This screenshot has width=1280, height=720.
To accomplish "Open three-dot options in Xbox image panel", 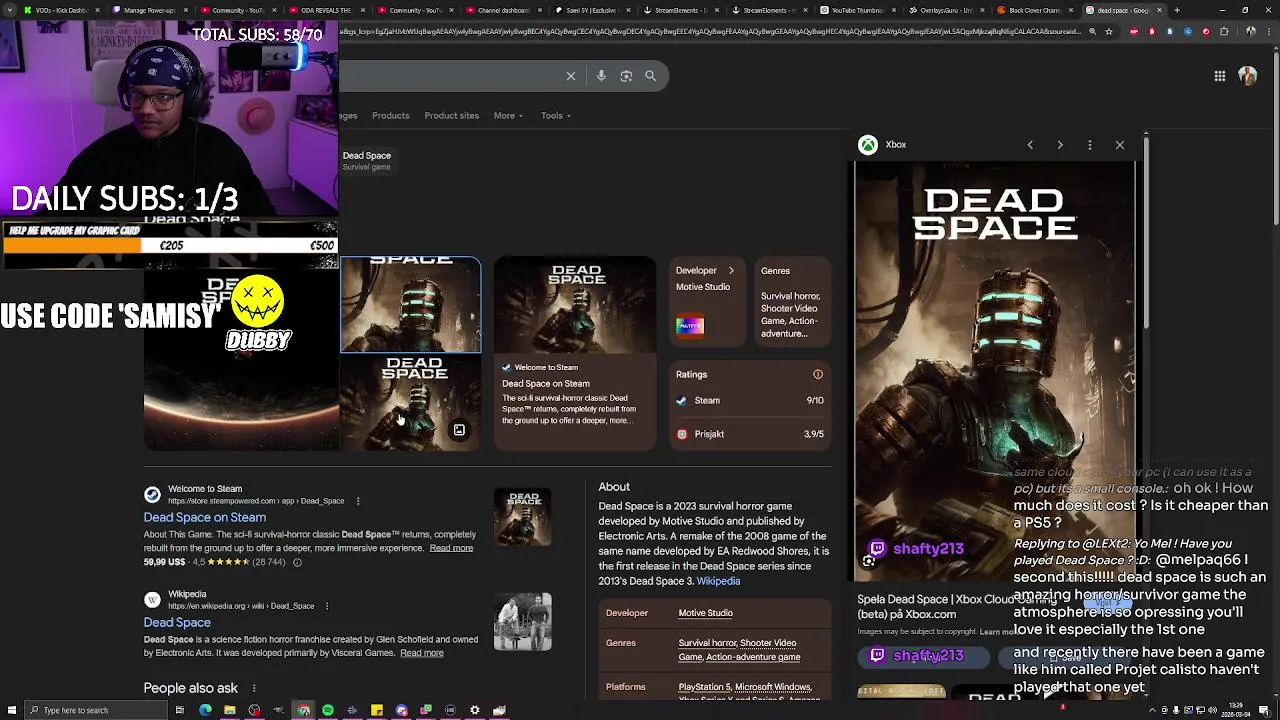I will [1090, 145].
